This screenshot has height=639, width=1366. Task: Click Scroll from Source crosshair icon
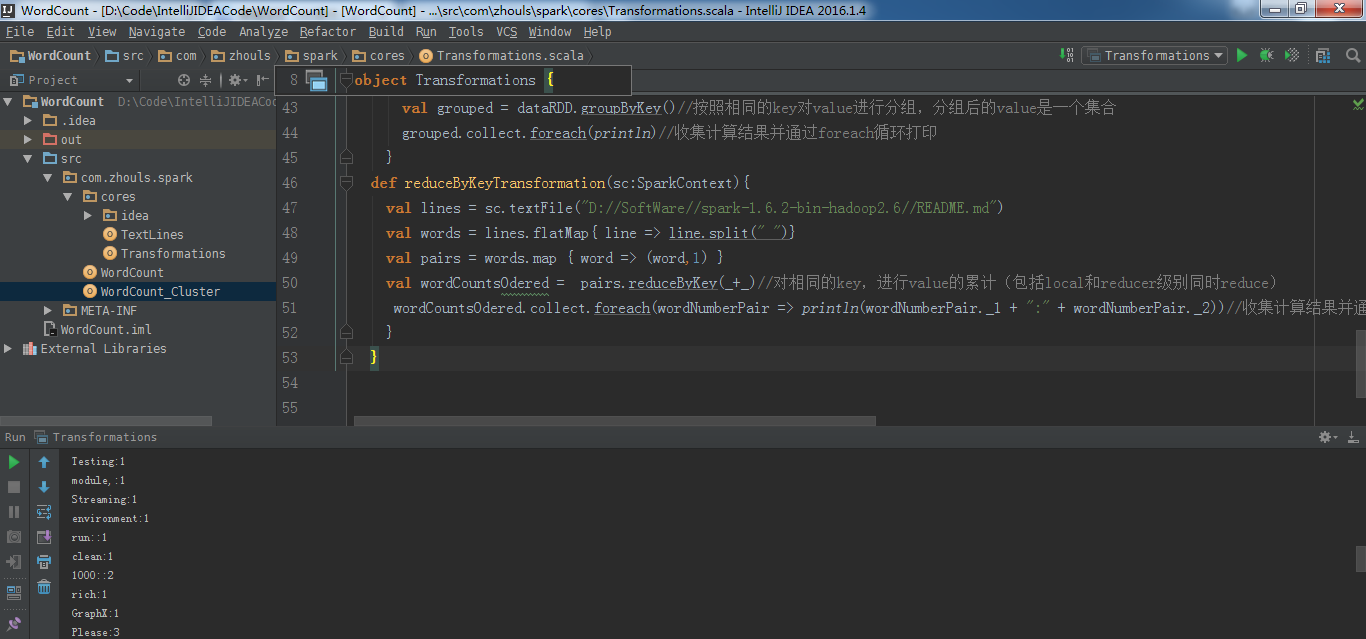[184, 80]
